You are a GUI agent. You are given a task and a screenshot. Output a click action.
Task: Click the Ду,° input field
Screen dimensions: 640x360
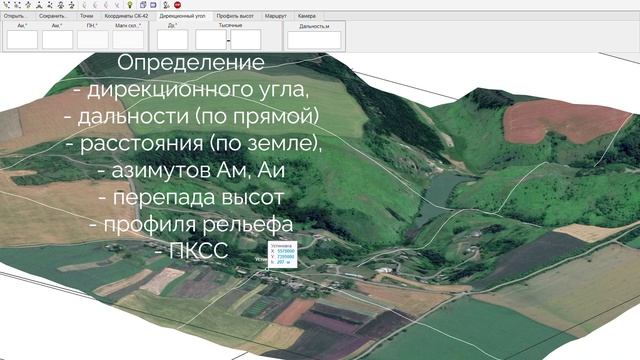pos(173,40)
